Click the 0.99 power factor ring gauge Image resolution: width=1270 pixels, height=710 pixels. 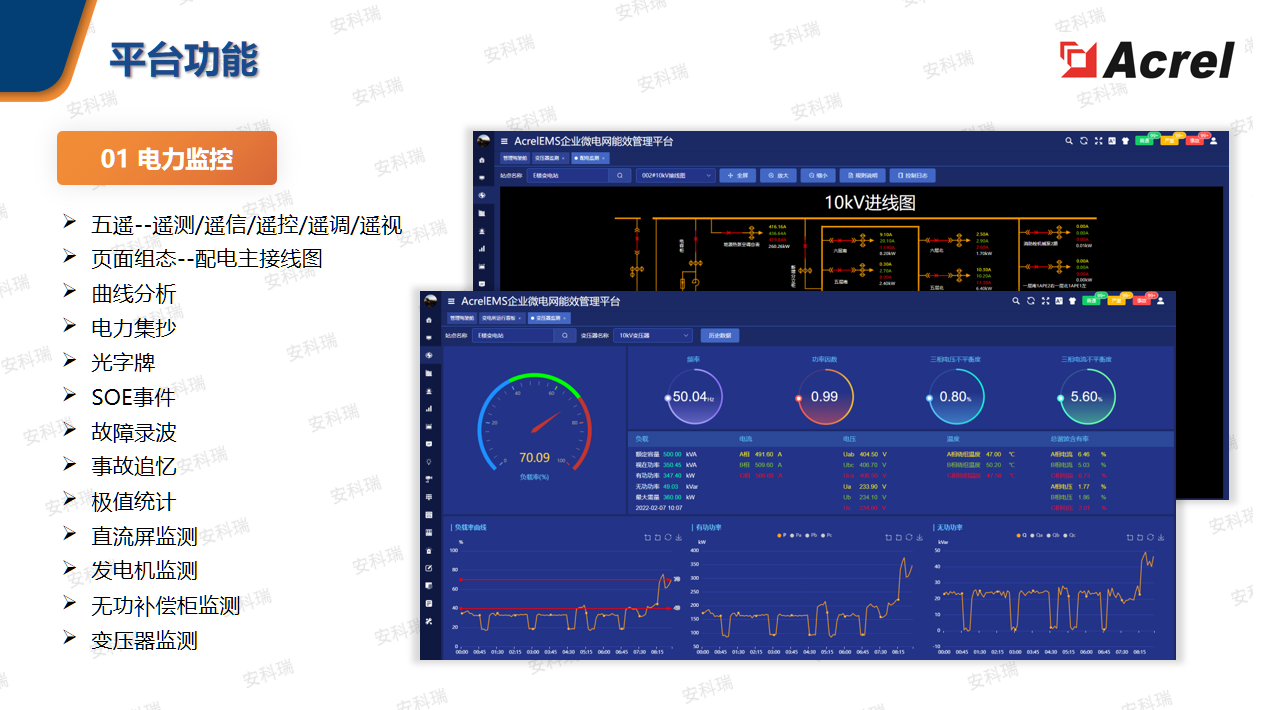coord(825,397)
